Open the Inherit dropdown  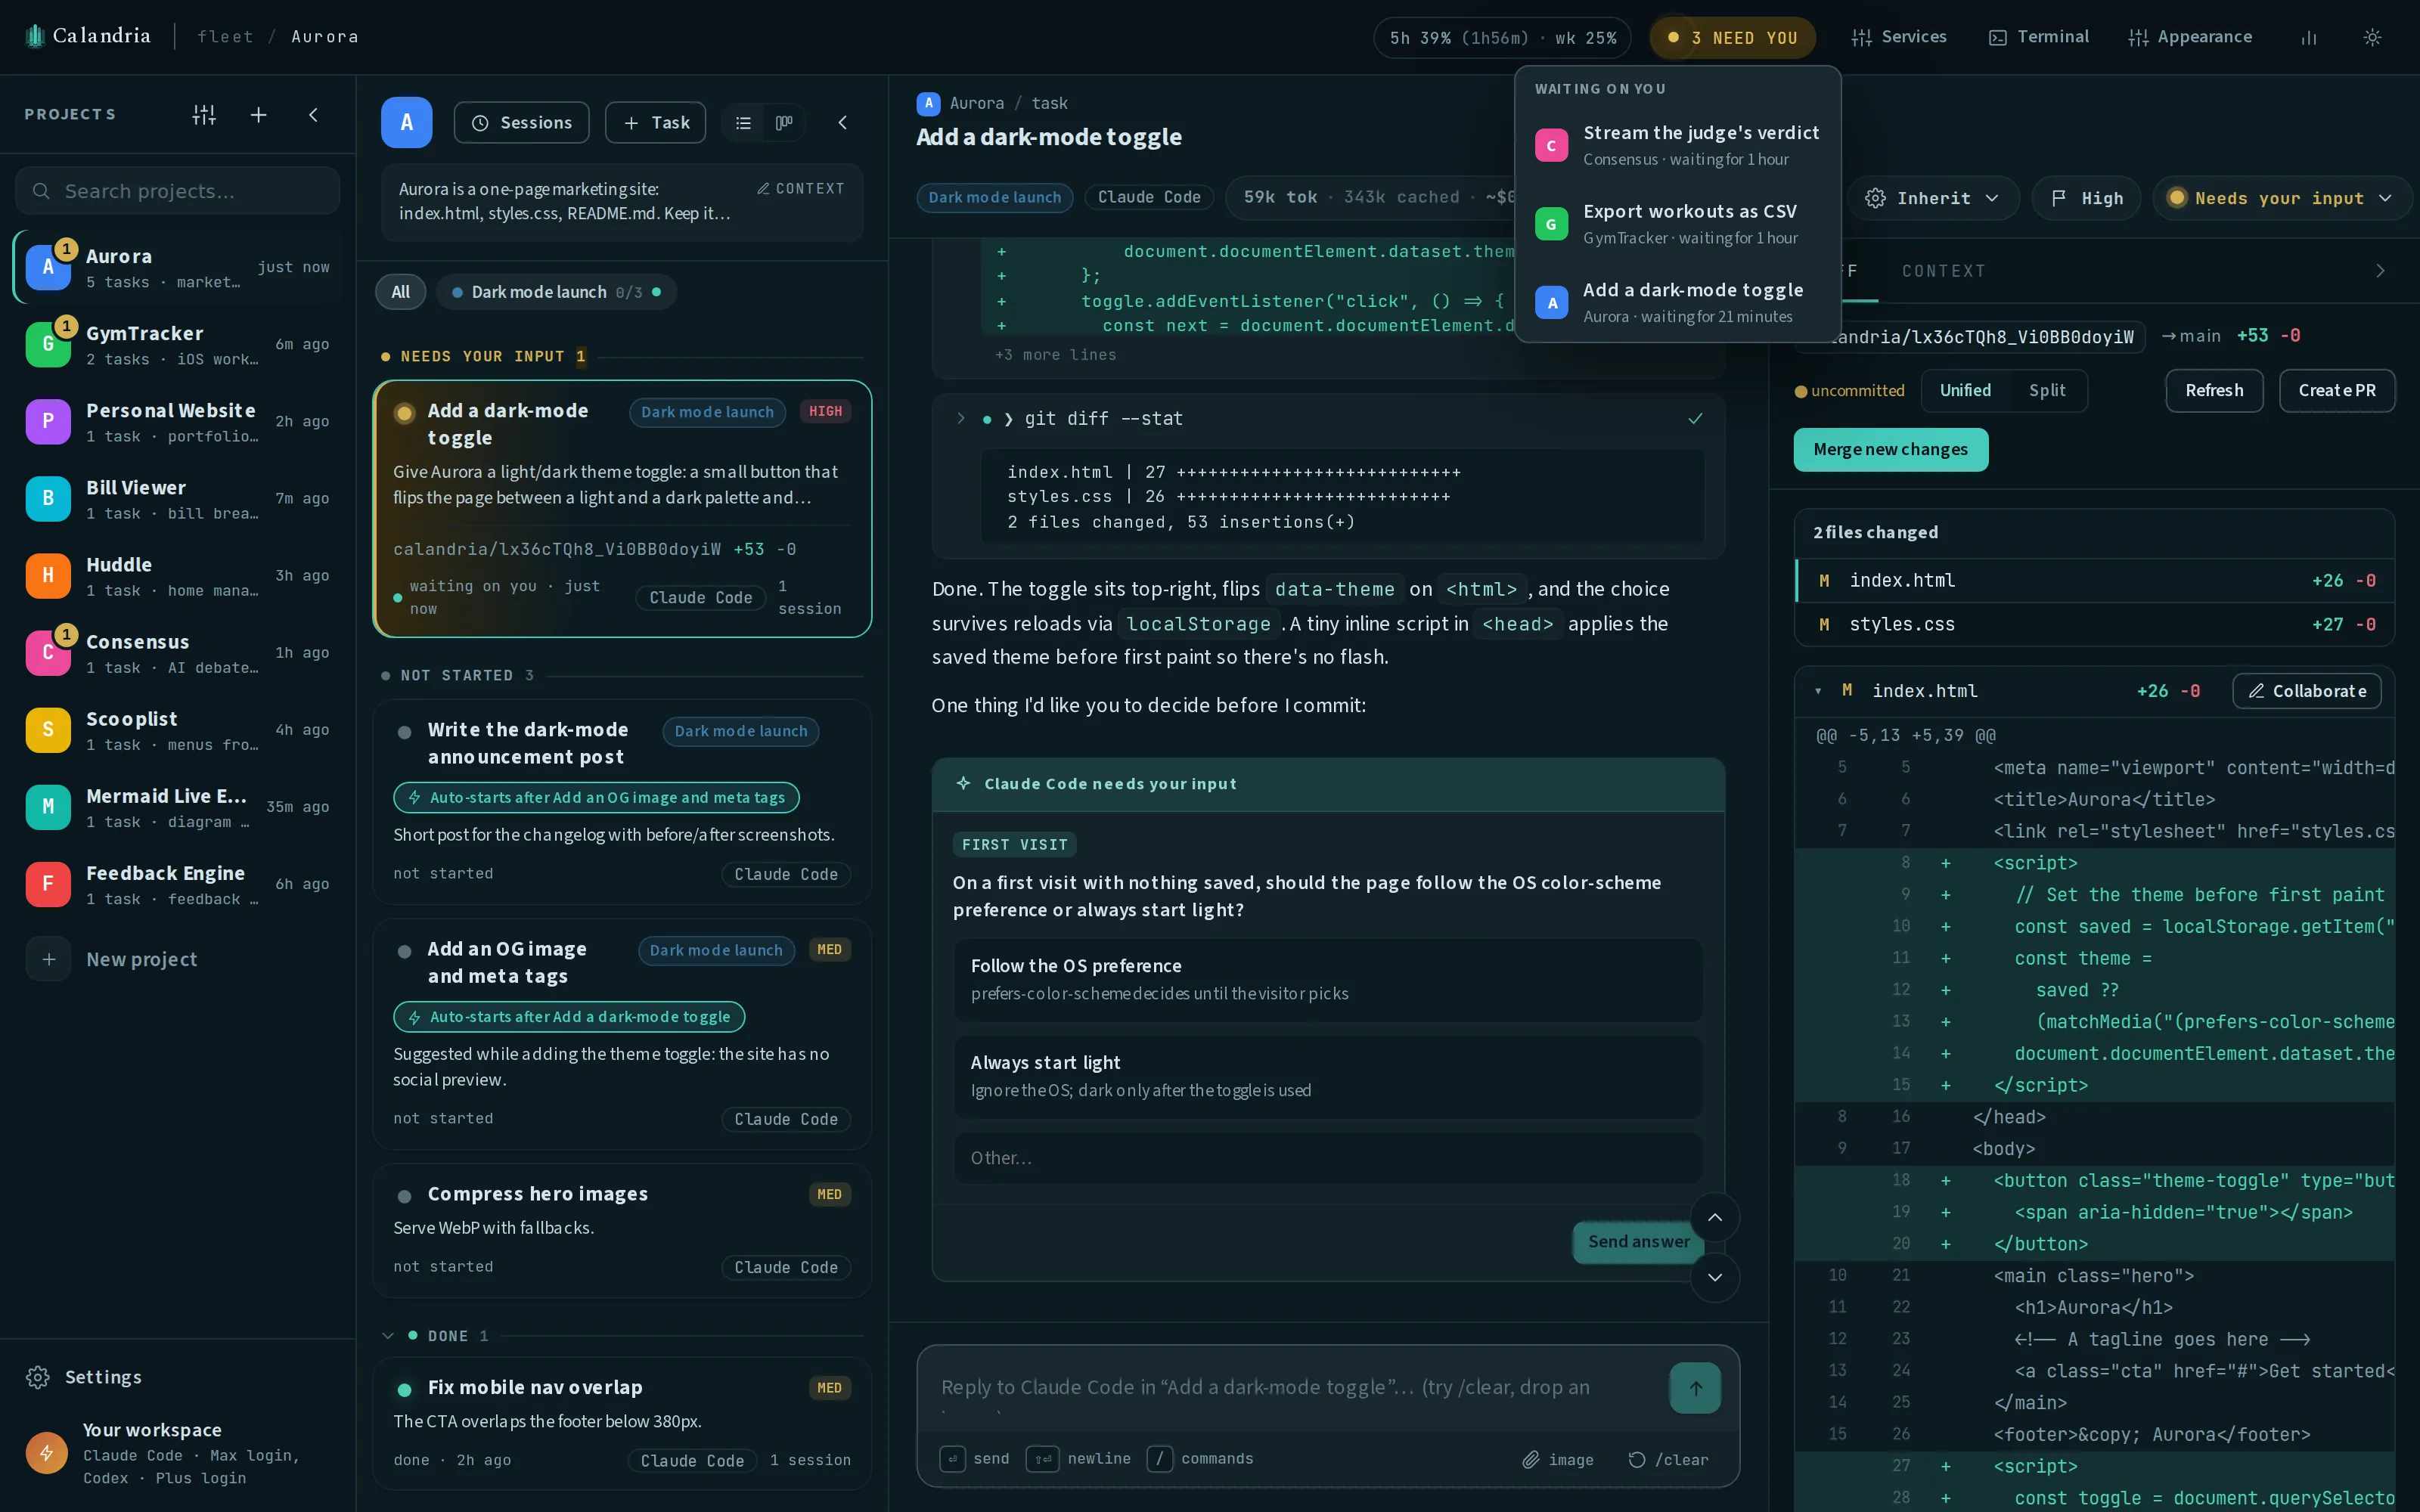coord(1932,198)
